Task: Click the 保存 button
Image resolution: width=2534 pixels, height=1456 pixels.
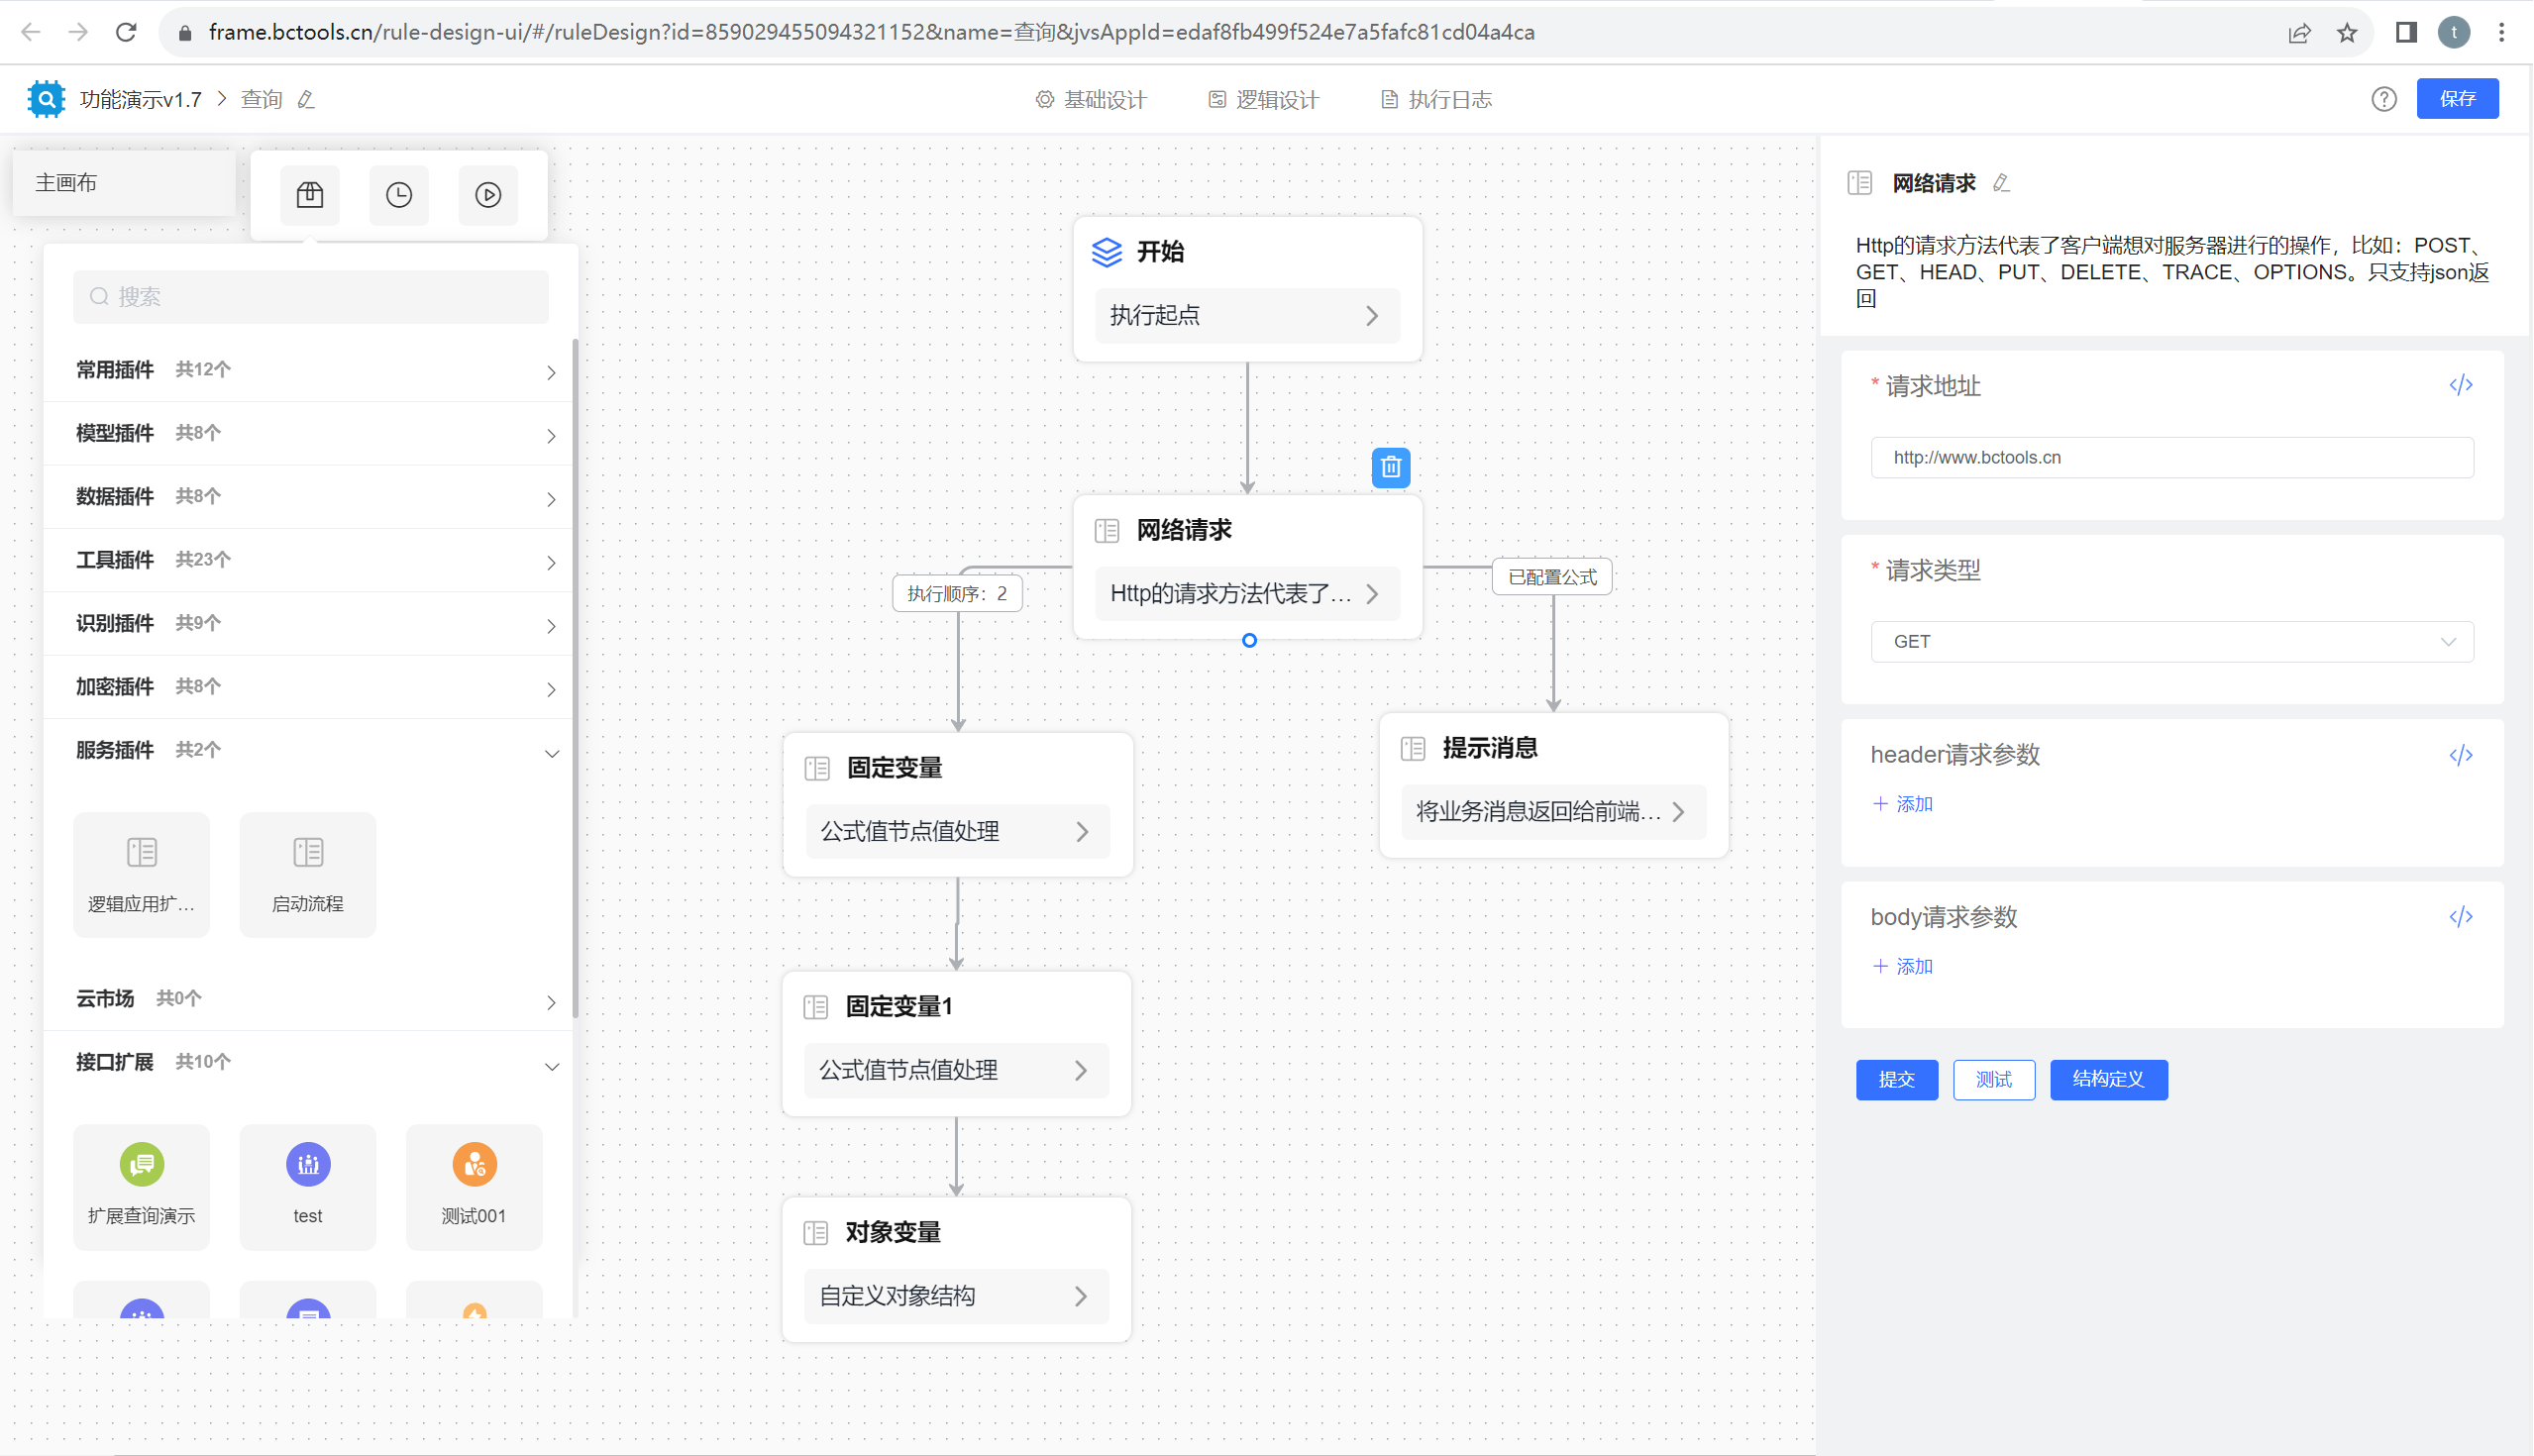Action: 2456,99
